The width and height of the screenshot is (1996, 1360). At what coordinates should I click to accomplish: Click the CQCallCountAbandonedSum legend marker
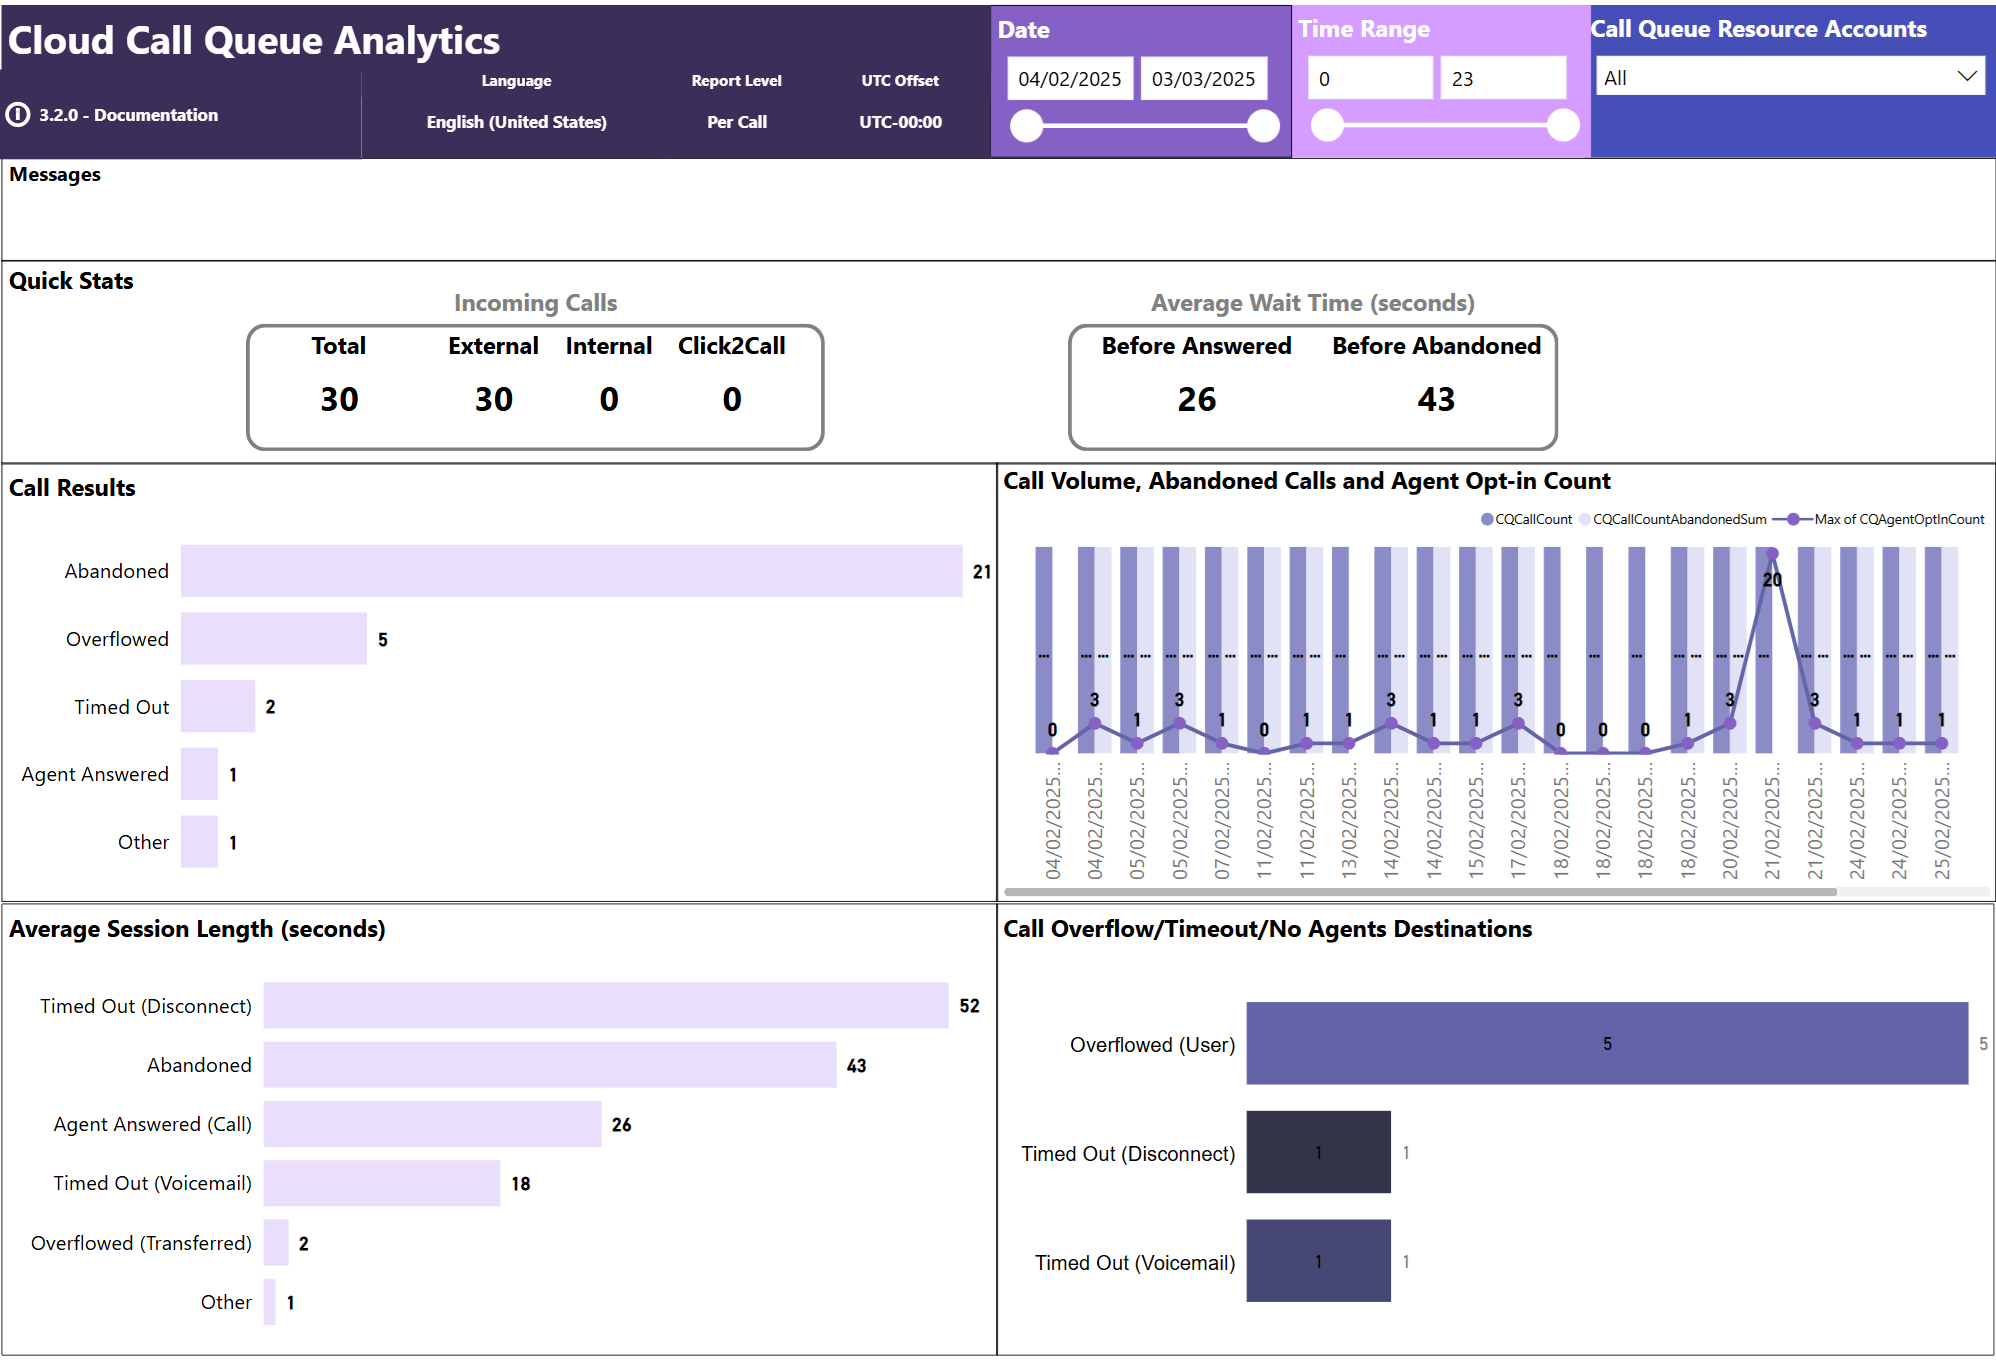point(1585,519)
